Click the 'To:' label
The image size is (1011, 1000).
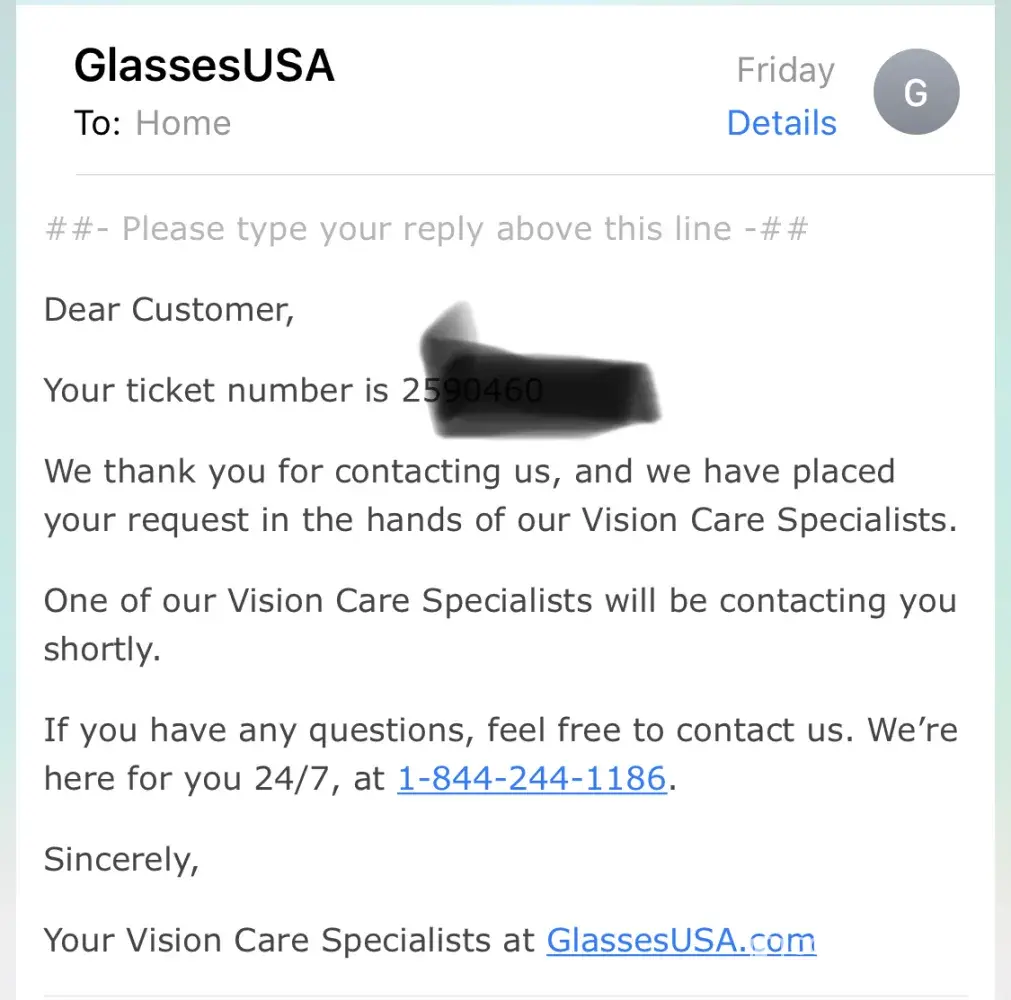[x=97, y=123]
